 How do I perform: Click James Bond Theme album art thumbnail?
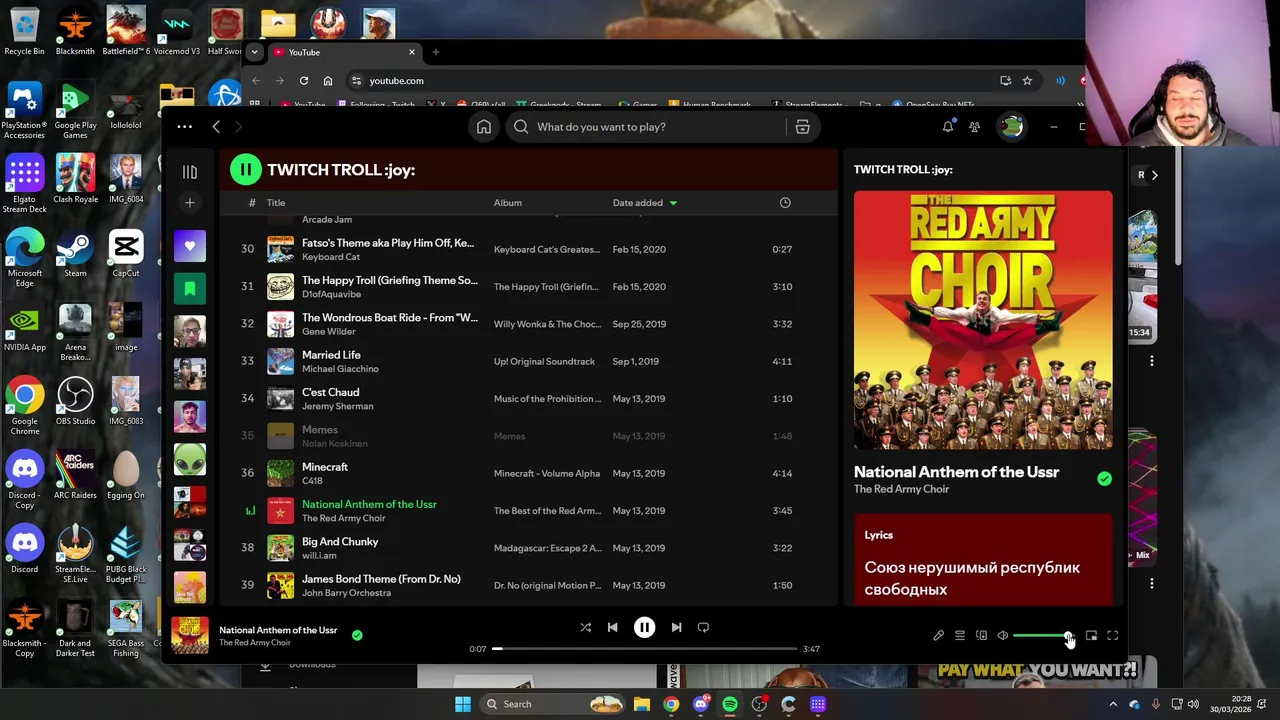[x=281, y=586]
